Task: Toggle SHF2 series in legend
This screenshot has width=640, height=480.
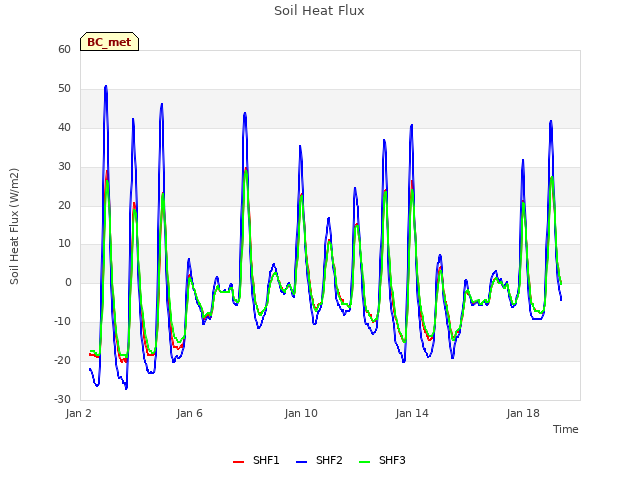Action: click(x=319, y=460)
